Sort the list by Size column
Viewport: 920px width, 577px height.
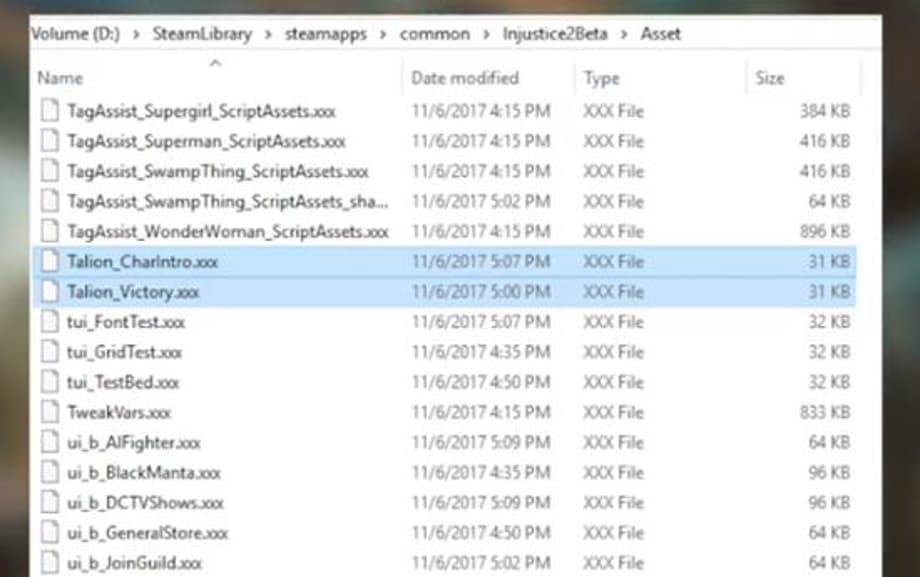click(770, 78)
